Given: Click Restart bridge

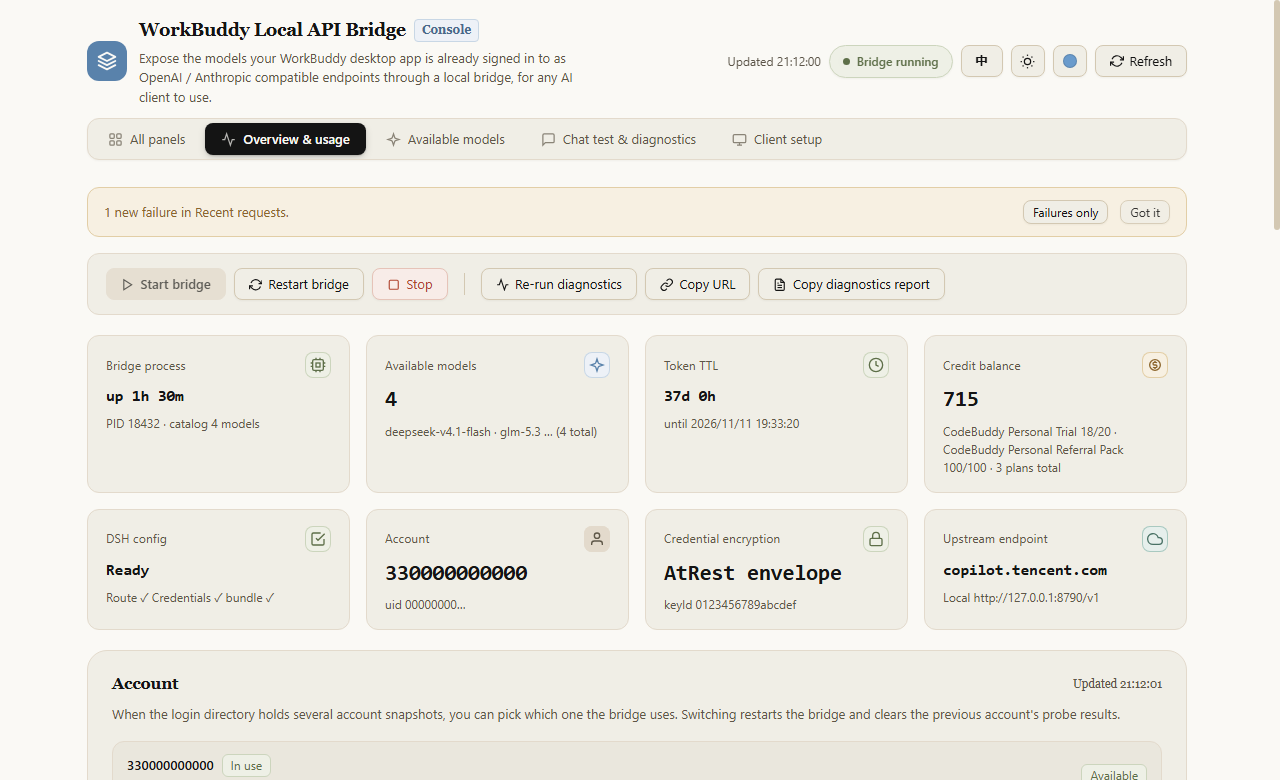Looking at the screenshot, I should (298, 284).
